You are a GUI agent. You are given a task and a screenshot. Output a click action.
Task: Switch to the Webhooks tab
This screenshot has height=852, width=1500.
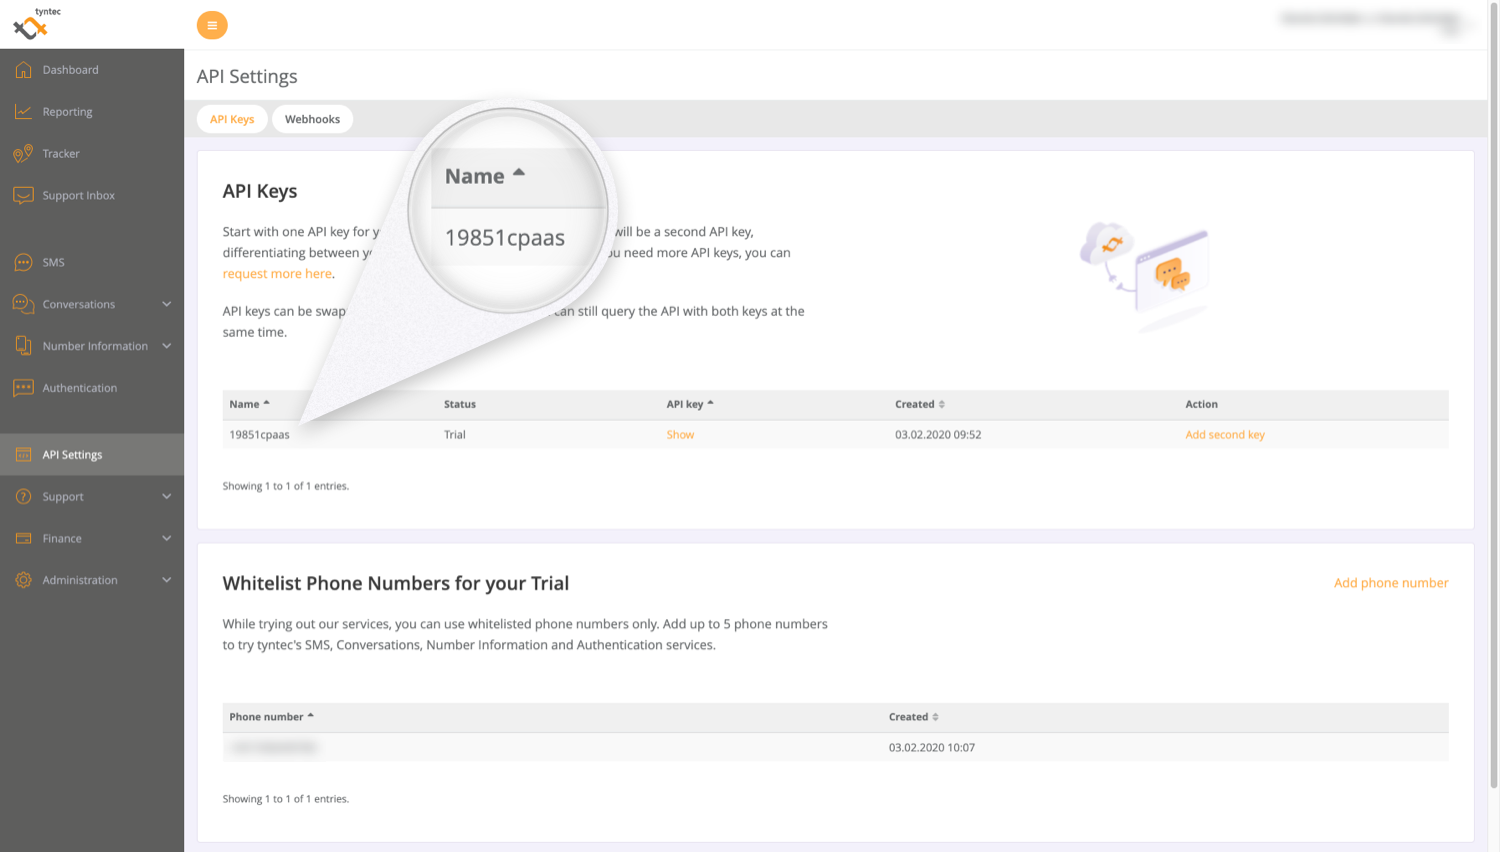(312, 119)
